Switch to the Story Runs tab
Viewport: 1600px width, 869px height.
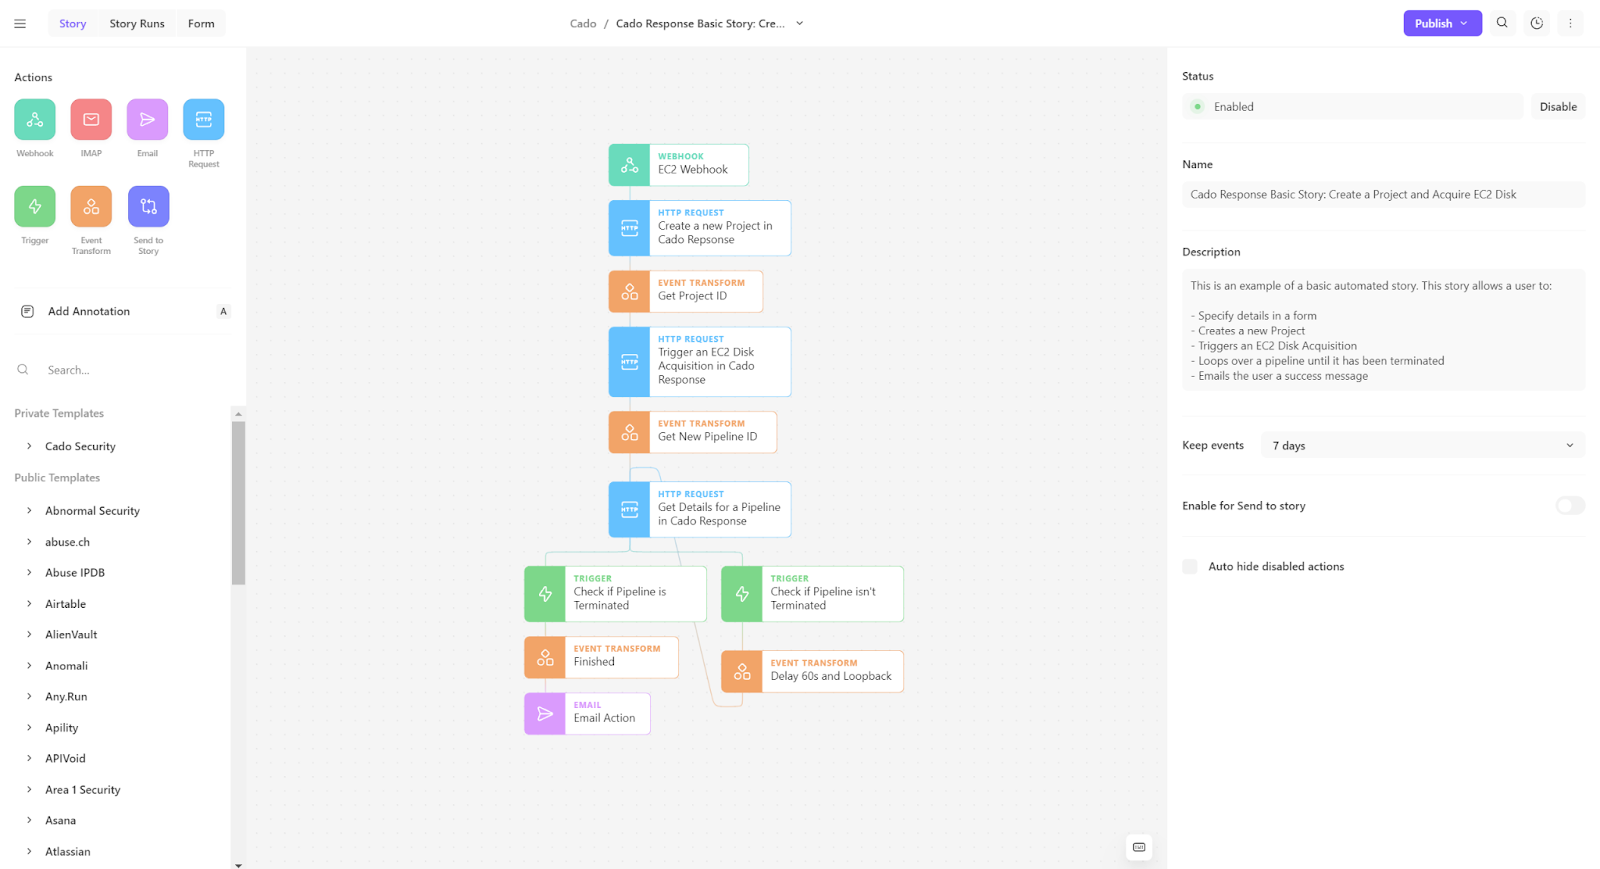[x=137, y=23]
